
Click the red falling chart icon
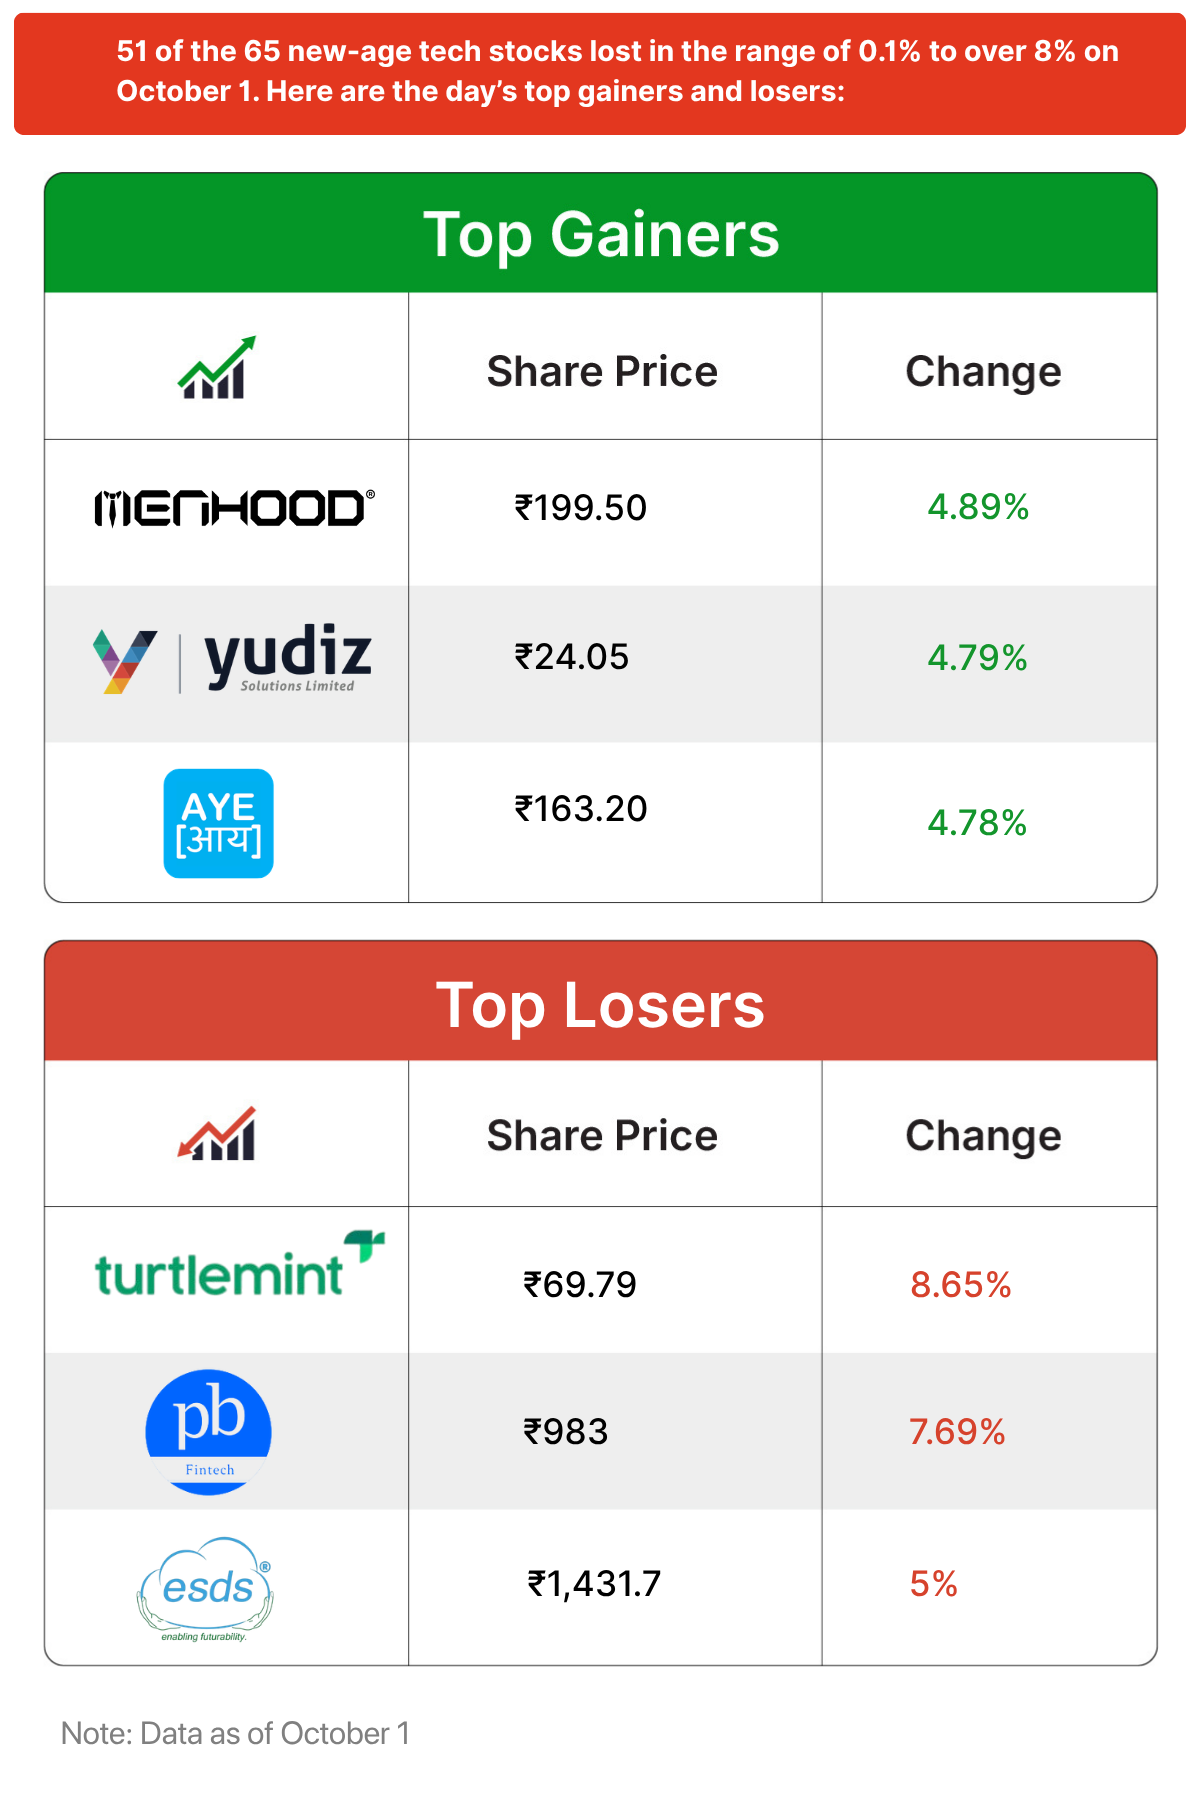[x=217, y=1133]
